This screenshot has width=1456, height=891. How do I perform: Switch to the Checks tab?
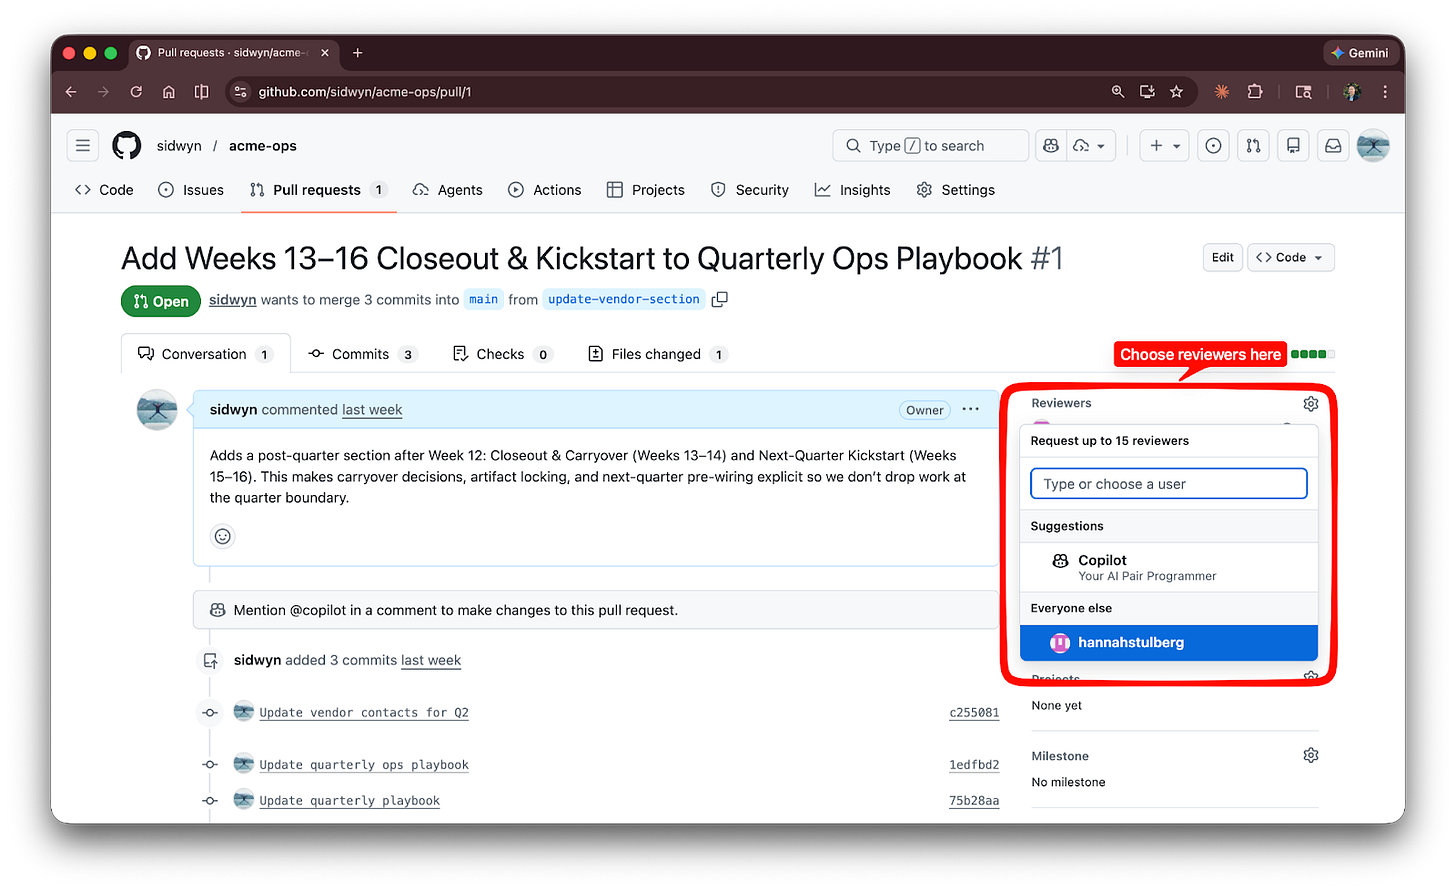tap(502, 354)
